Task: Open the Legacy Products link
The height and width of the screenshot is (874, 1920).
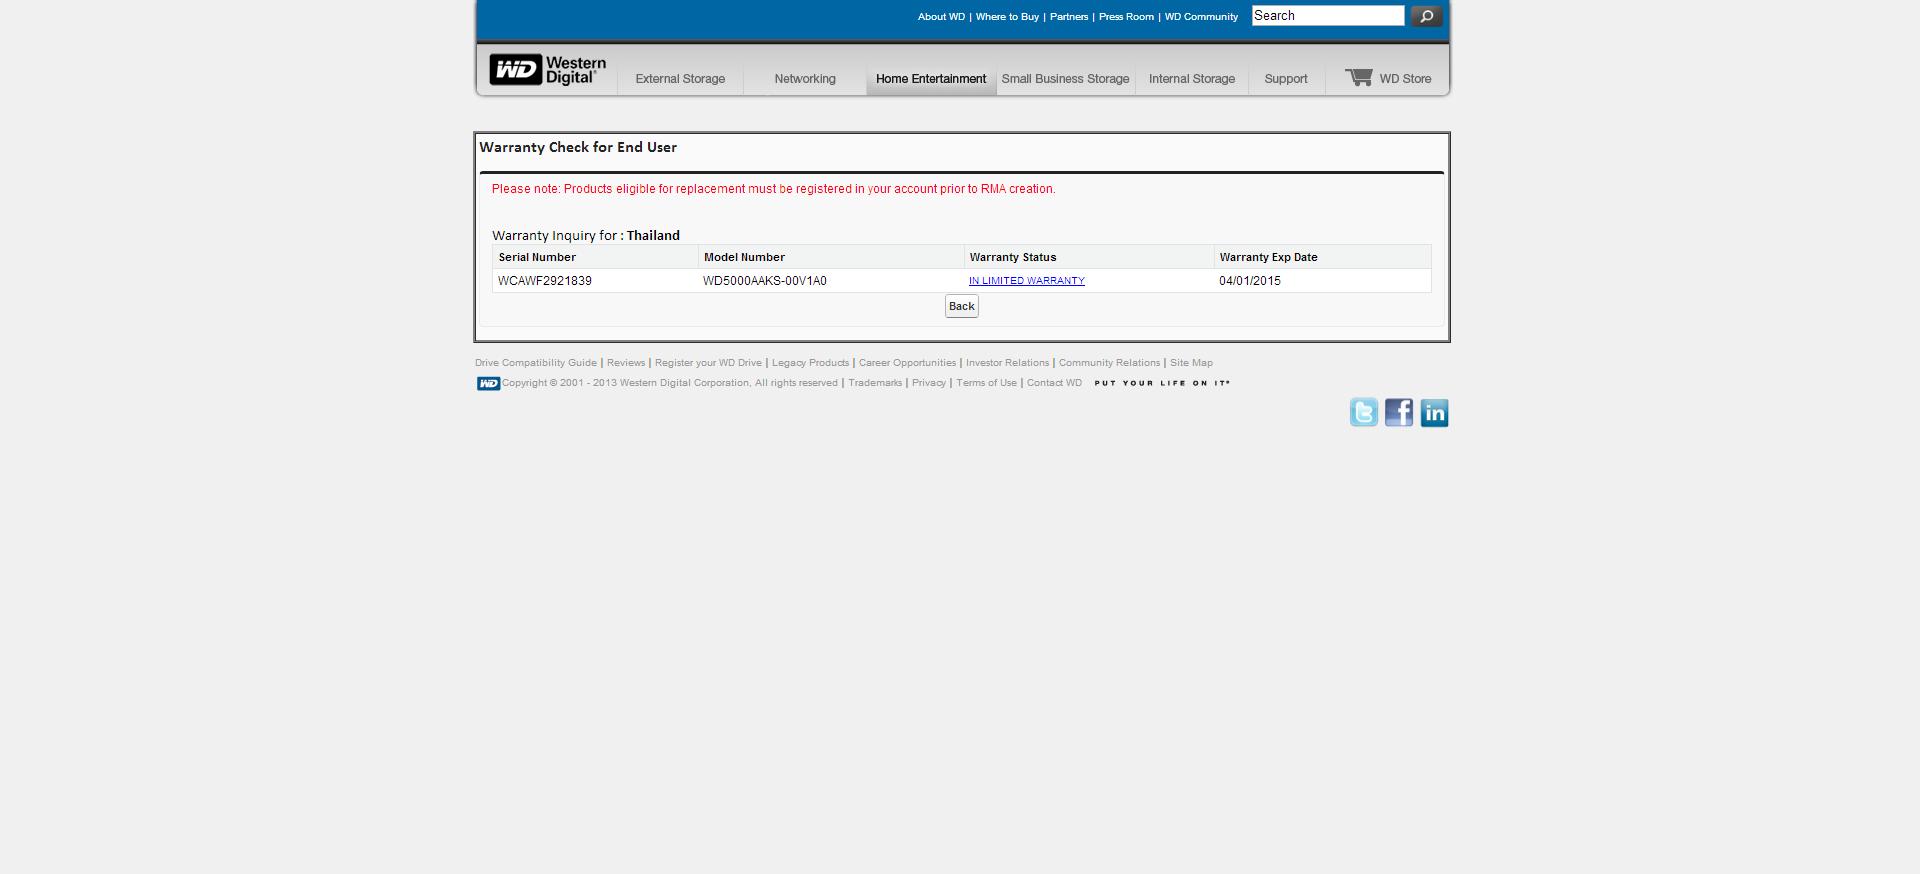Action: 810,363
